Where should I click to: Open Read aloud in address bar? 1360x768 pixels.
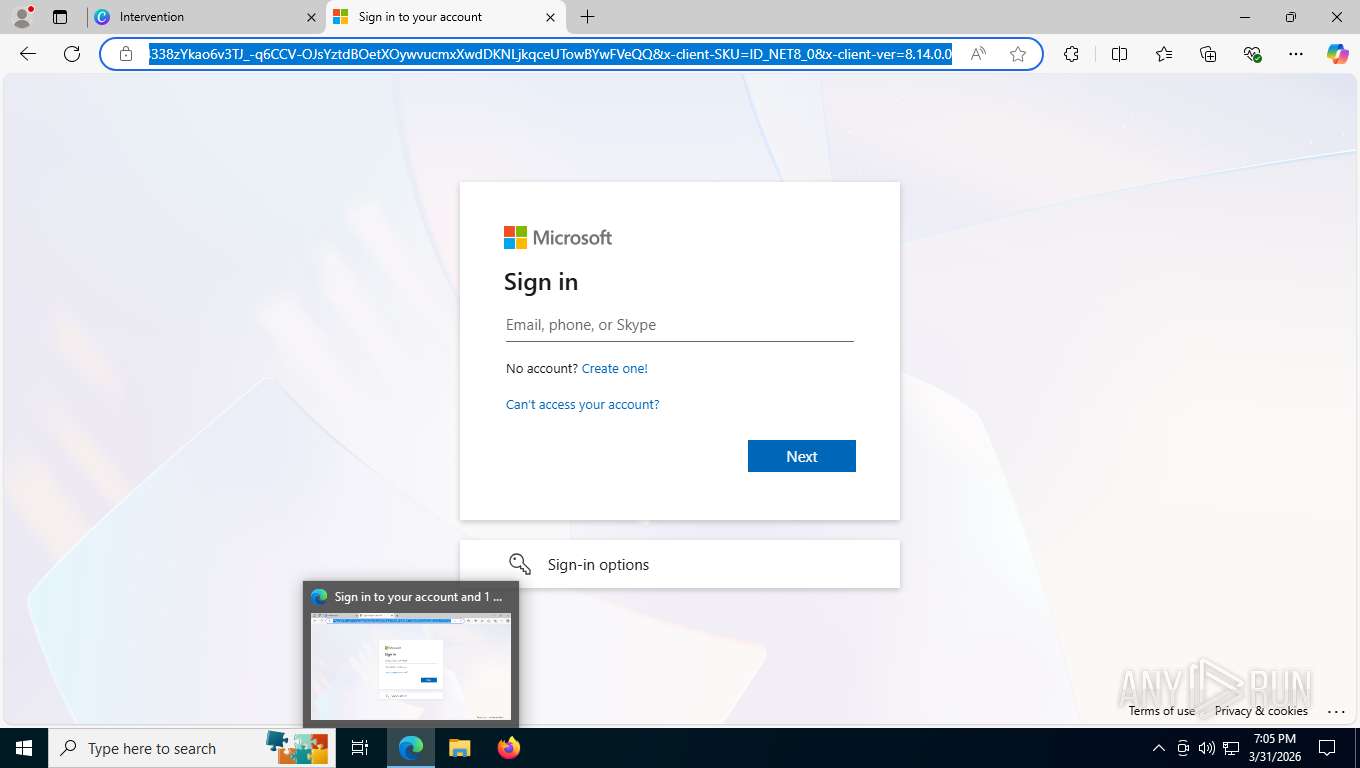pyautogui.click(x=978, y=54)
